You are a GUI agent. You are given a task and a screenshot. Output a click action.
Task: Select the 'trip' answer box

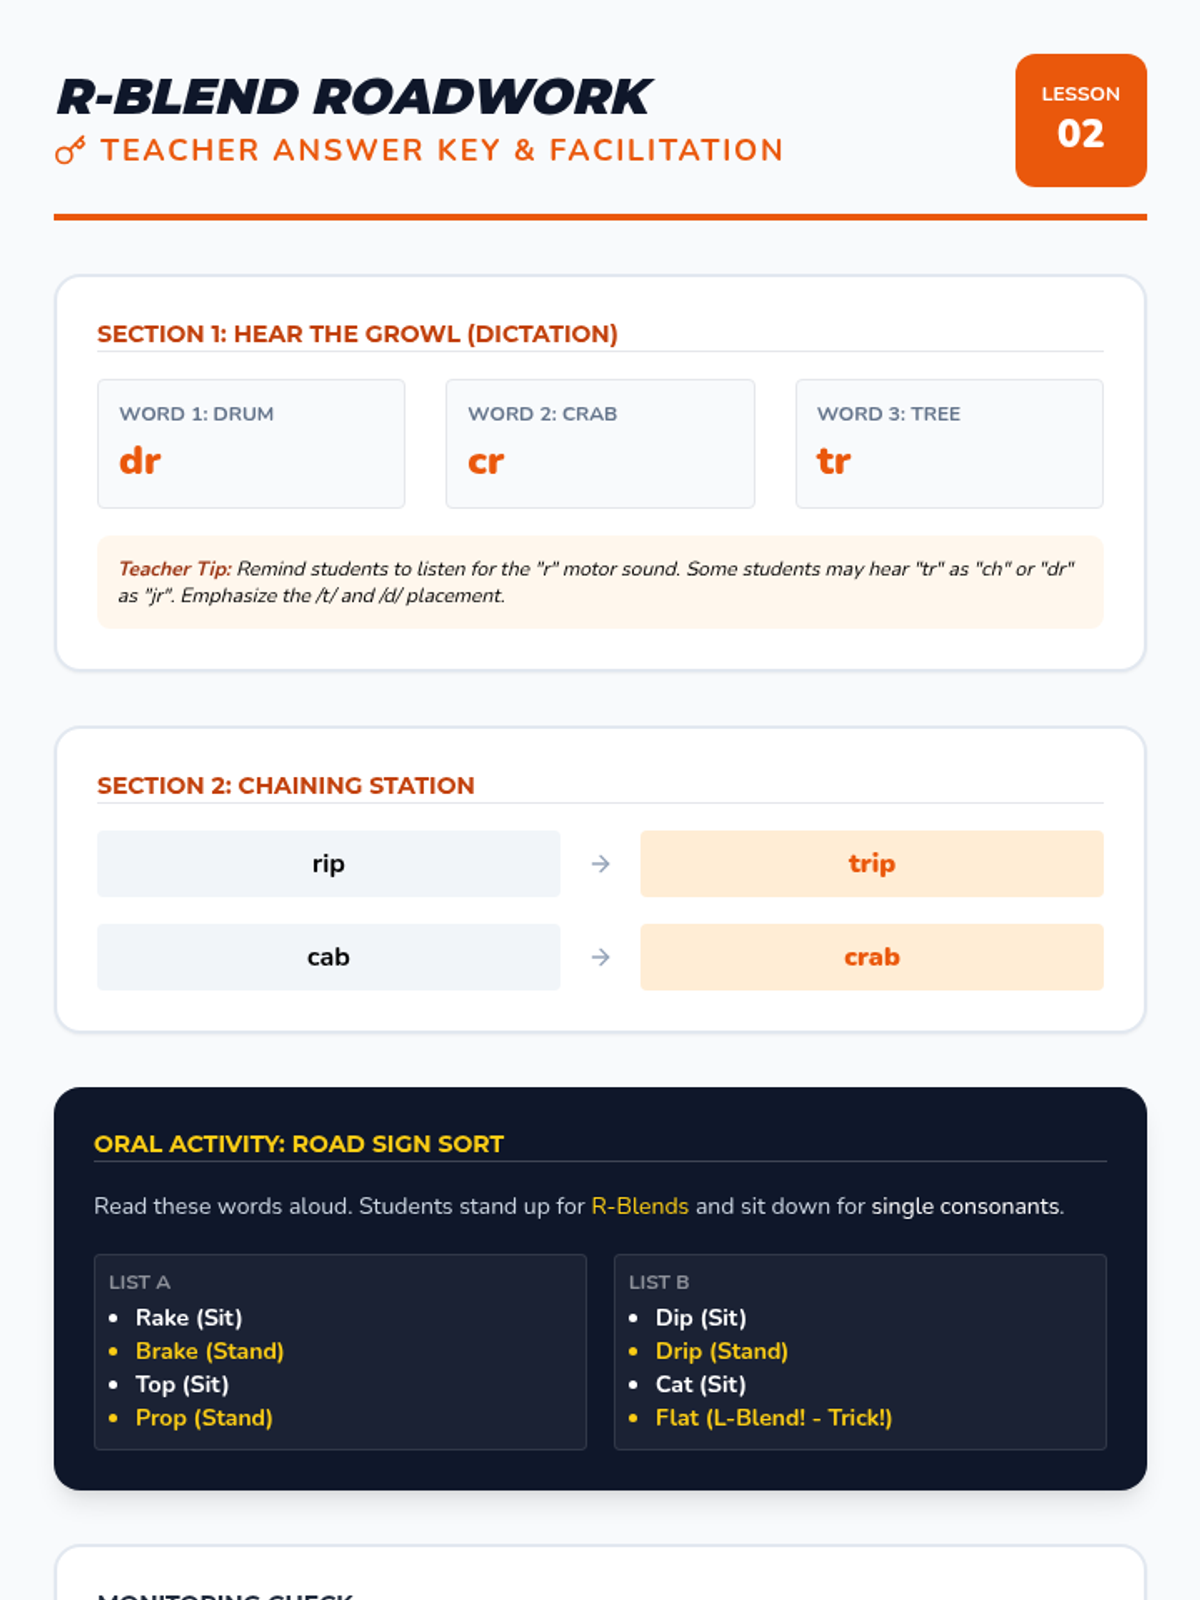click(872, 864)
